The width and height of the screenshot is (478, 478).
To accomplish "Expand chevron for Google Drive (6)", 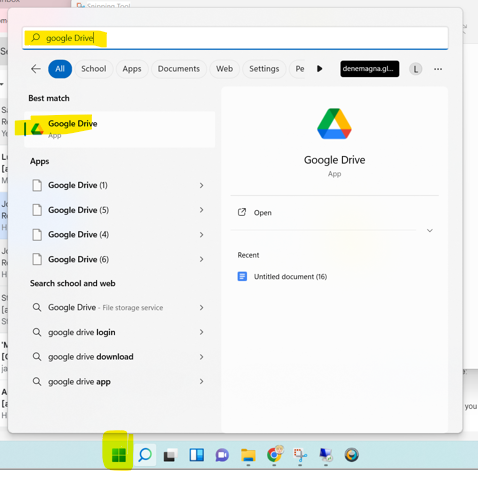I will (x=201, y=259).
